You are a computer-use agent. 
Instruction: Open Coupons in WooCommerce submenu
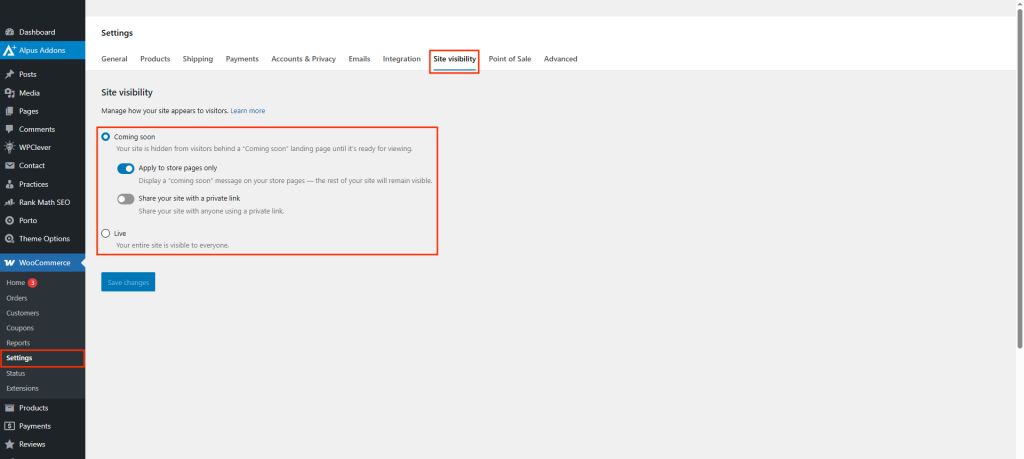[x=20, y=328]
